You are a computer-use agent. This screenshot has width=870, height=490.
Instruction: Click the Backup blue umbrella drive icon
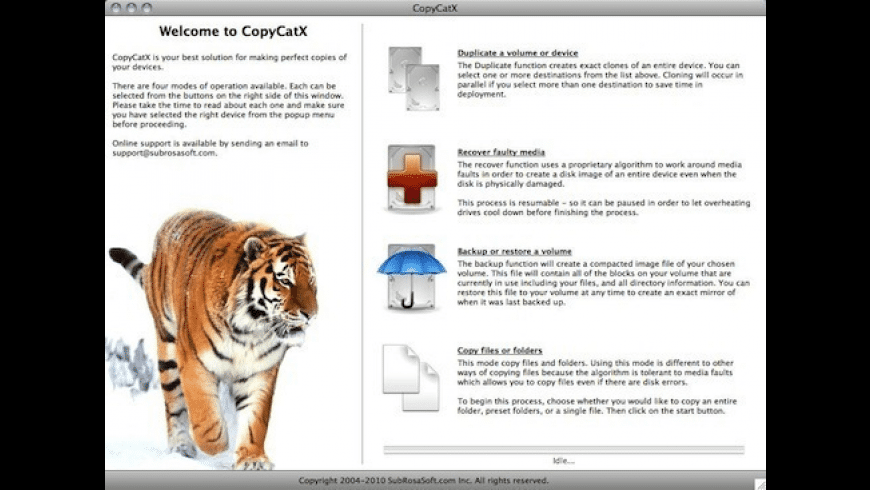pyautogui.click(x=412, y=277)
